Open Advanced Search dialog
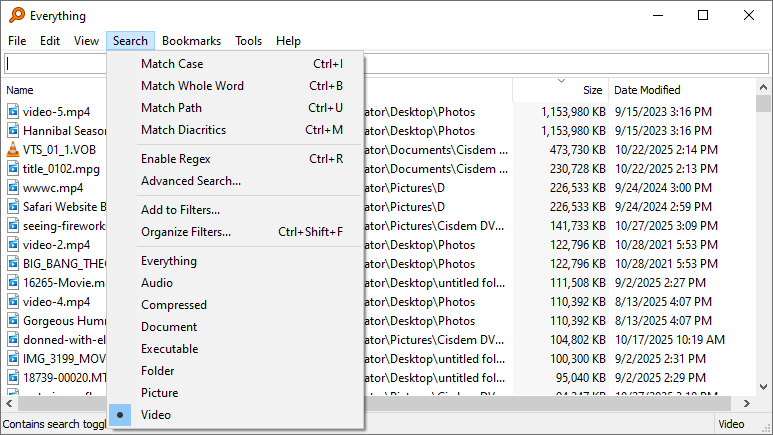 (236, 181)
